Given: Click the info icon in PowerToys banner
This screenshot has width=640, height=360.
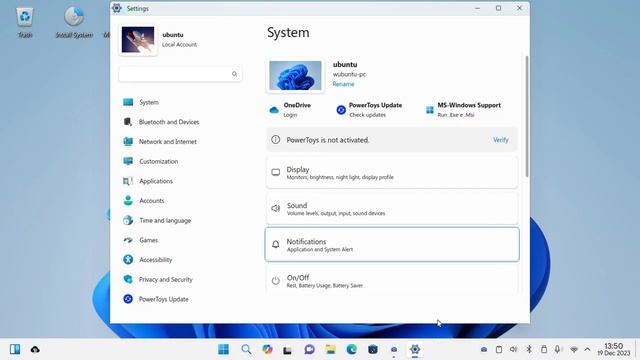Looking at the screenshot, I should [276, 140].
